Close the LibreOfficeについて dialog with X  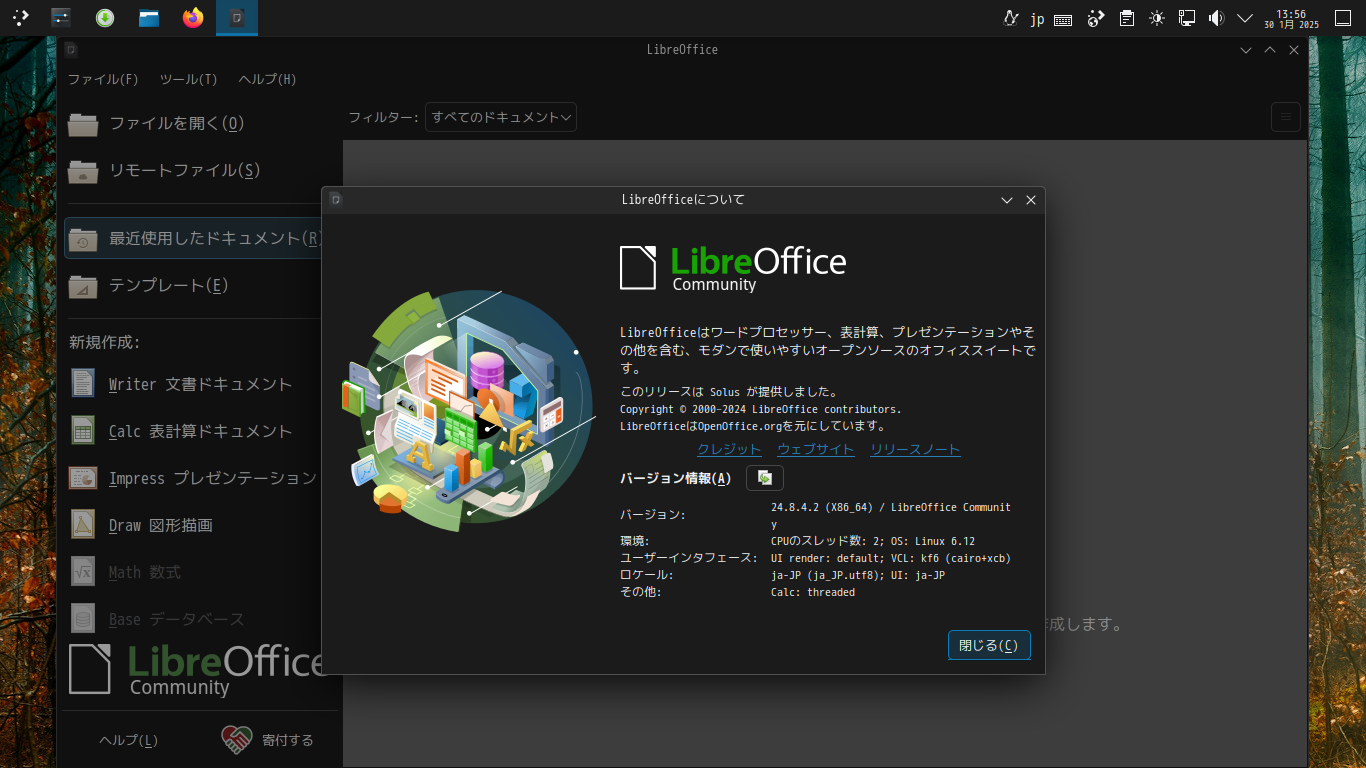[x=1031, y=200]
